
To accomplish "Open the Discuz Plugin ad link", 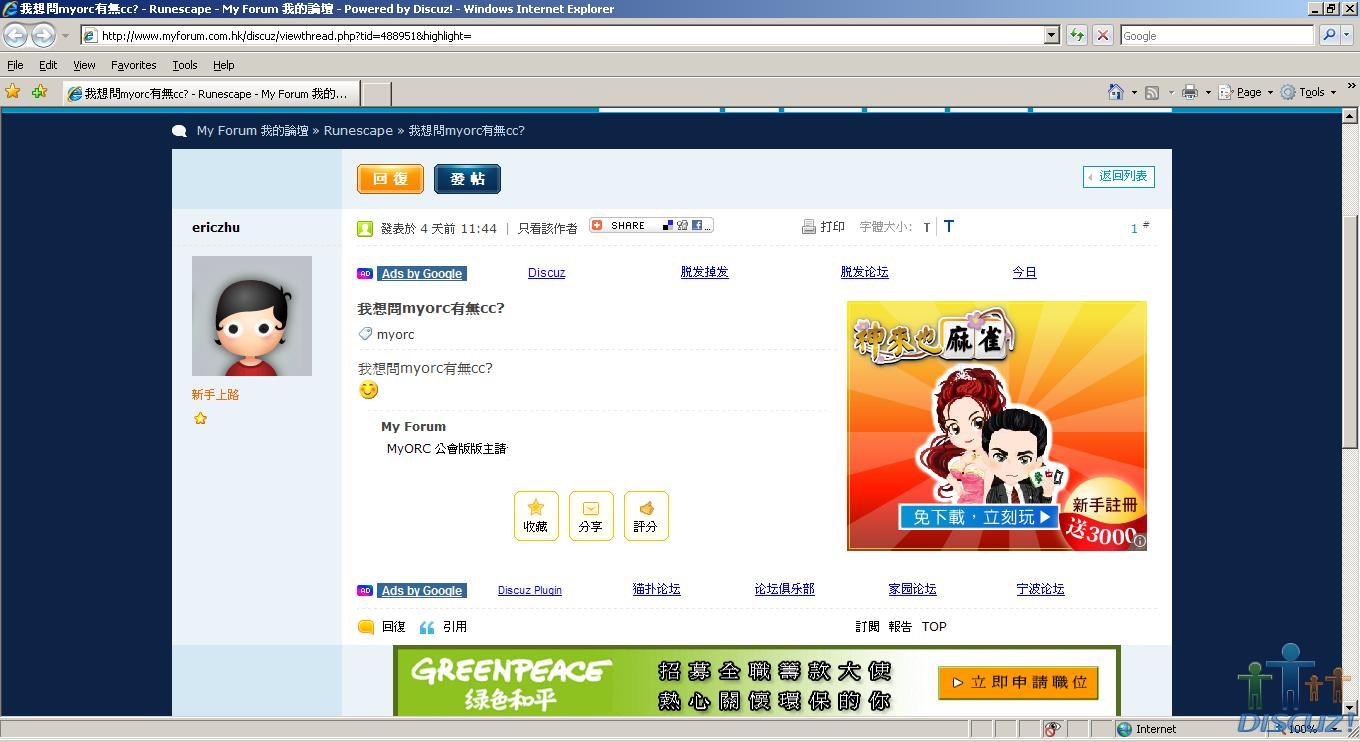I will pos(530,590).
